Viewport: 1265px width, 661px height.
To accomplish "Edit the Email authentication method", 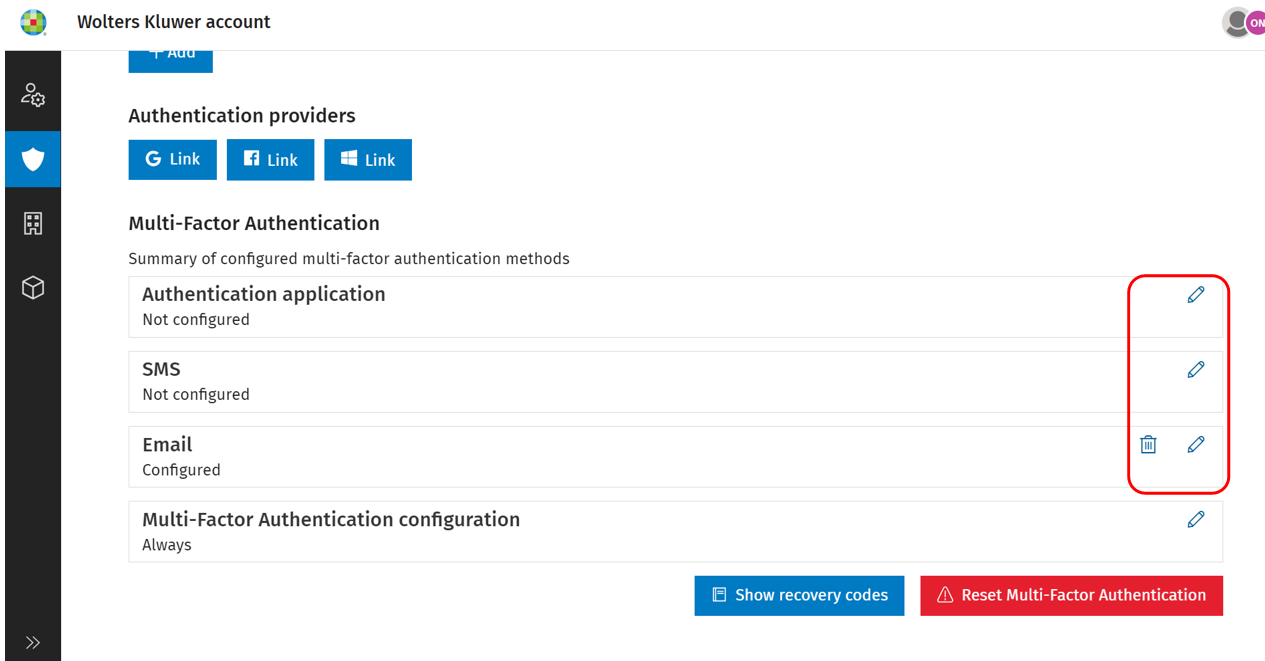I will (x=1195, y=445).
